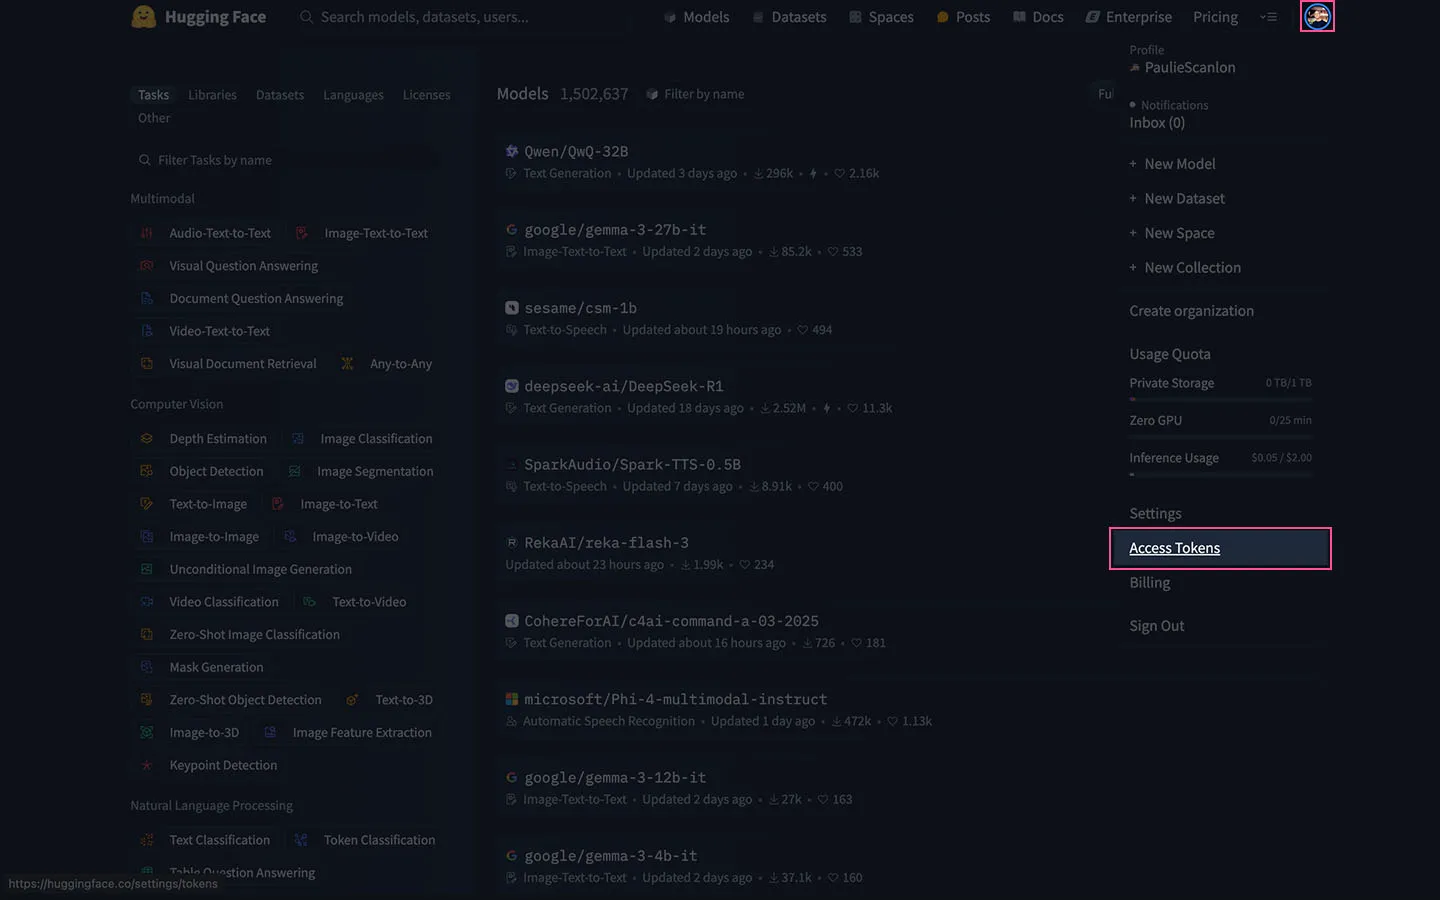Screen dimensions: 1440x900
Task: Open the deepseek-ai/DeepSeek-R1 model card
Action: pos(623,386)
